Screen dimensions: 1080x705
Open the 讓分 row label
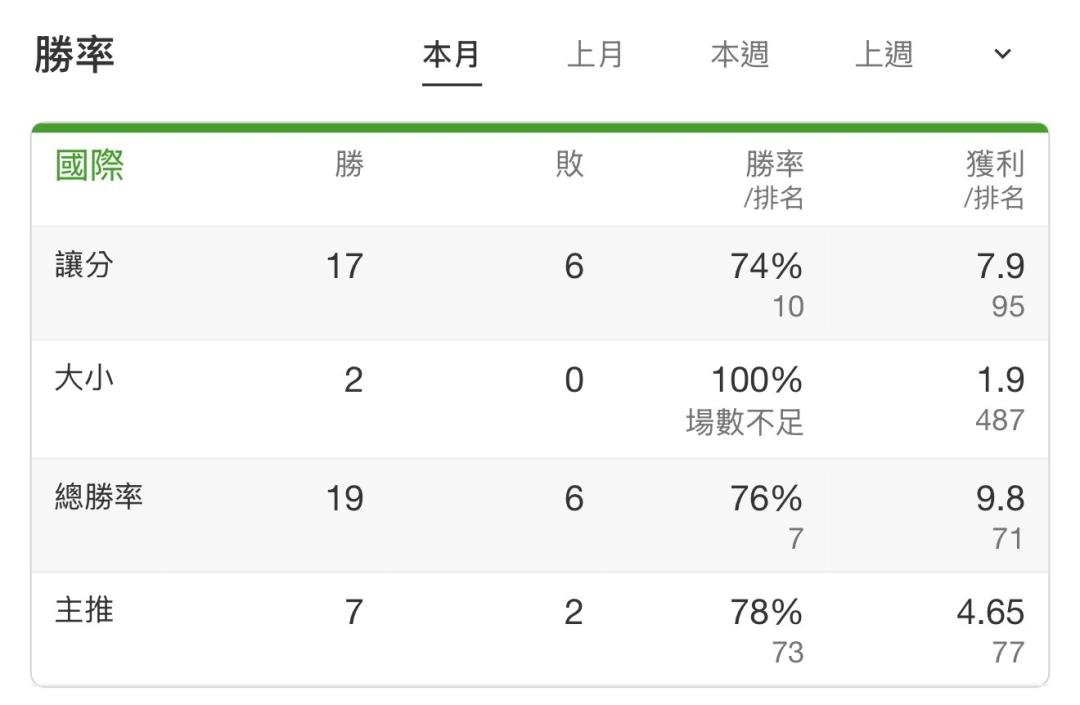point(84,265)
